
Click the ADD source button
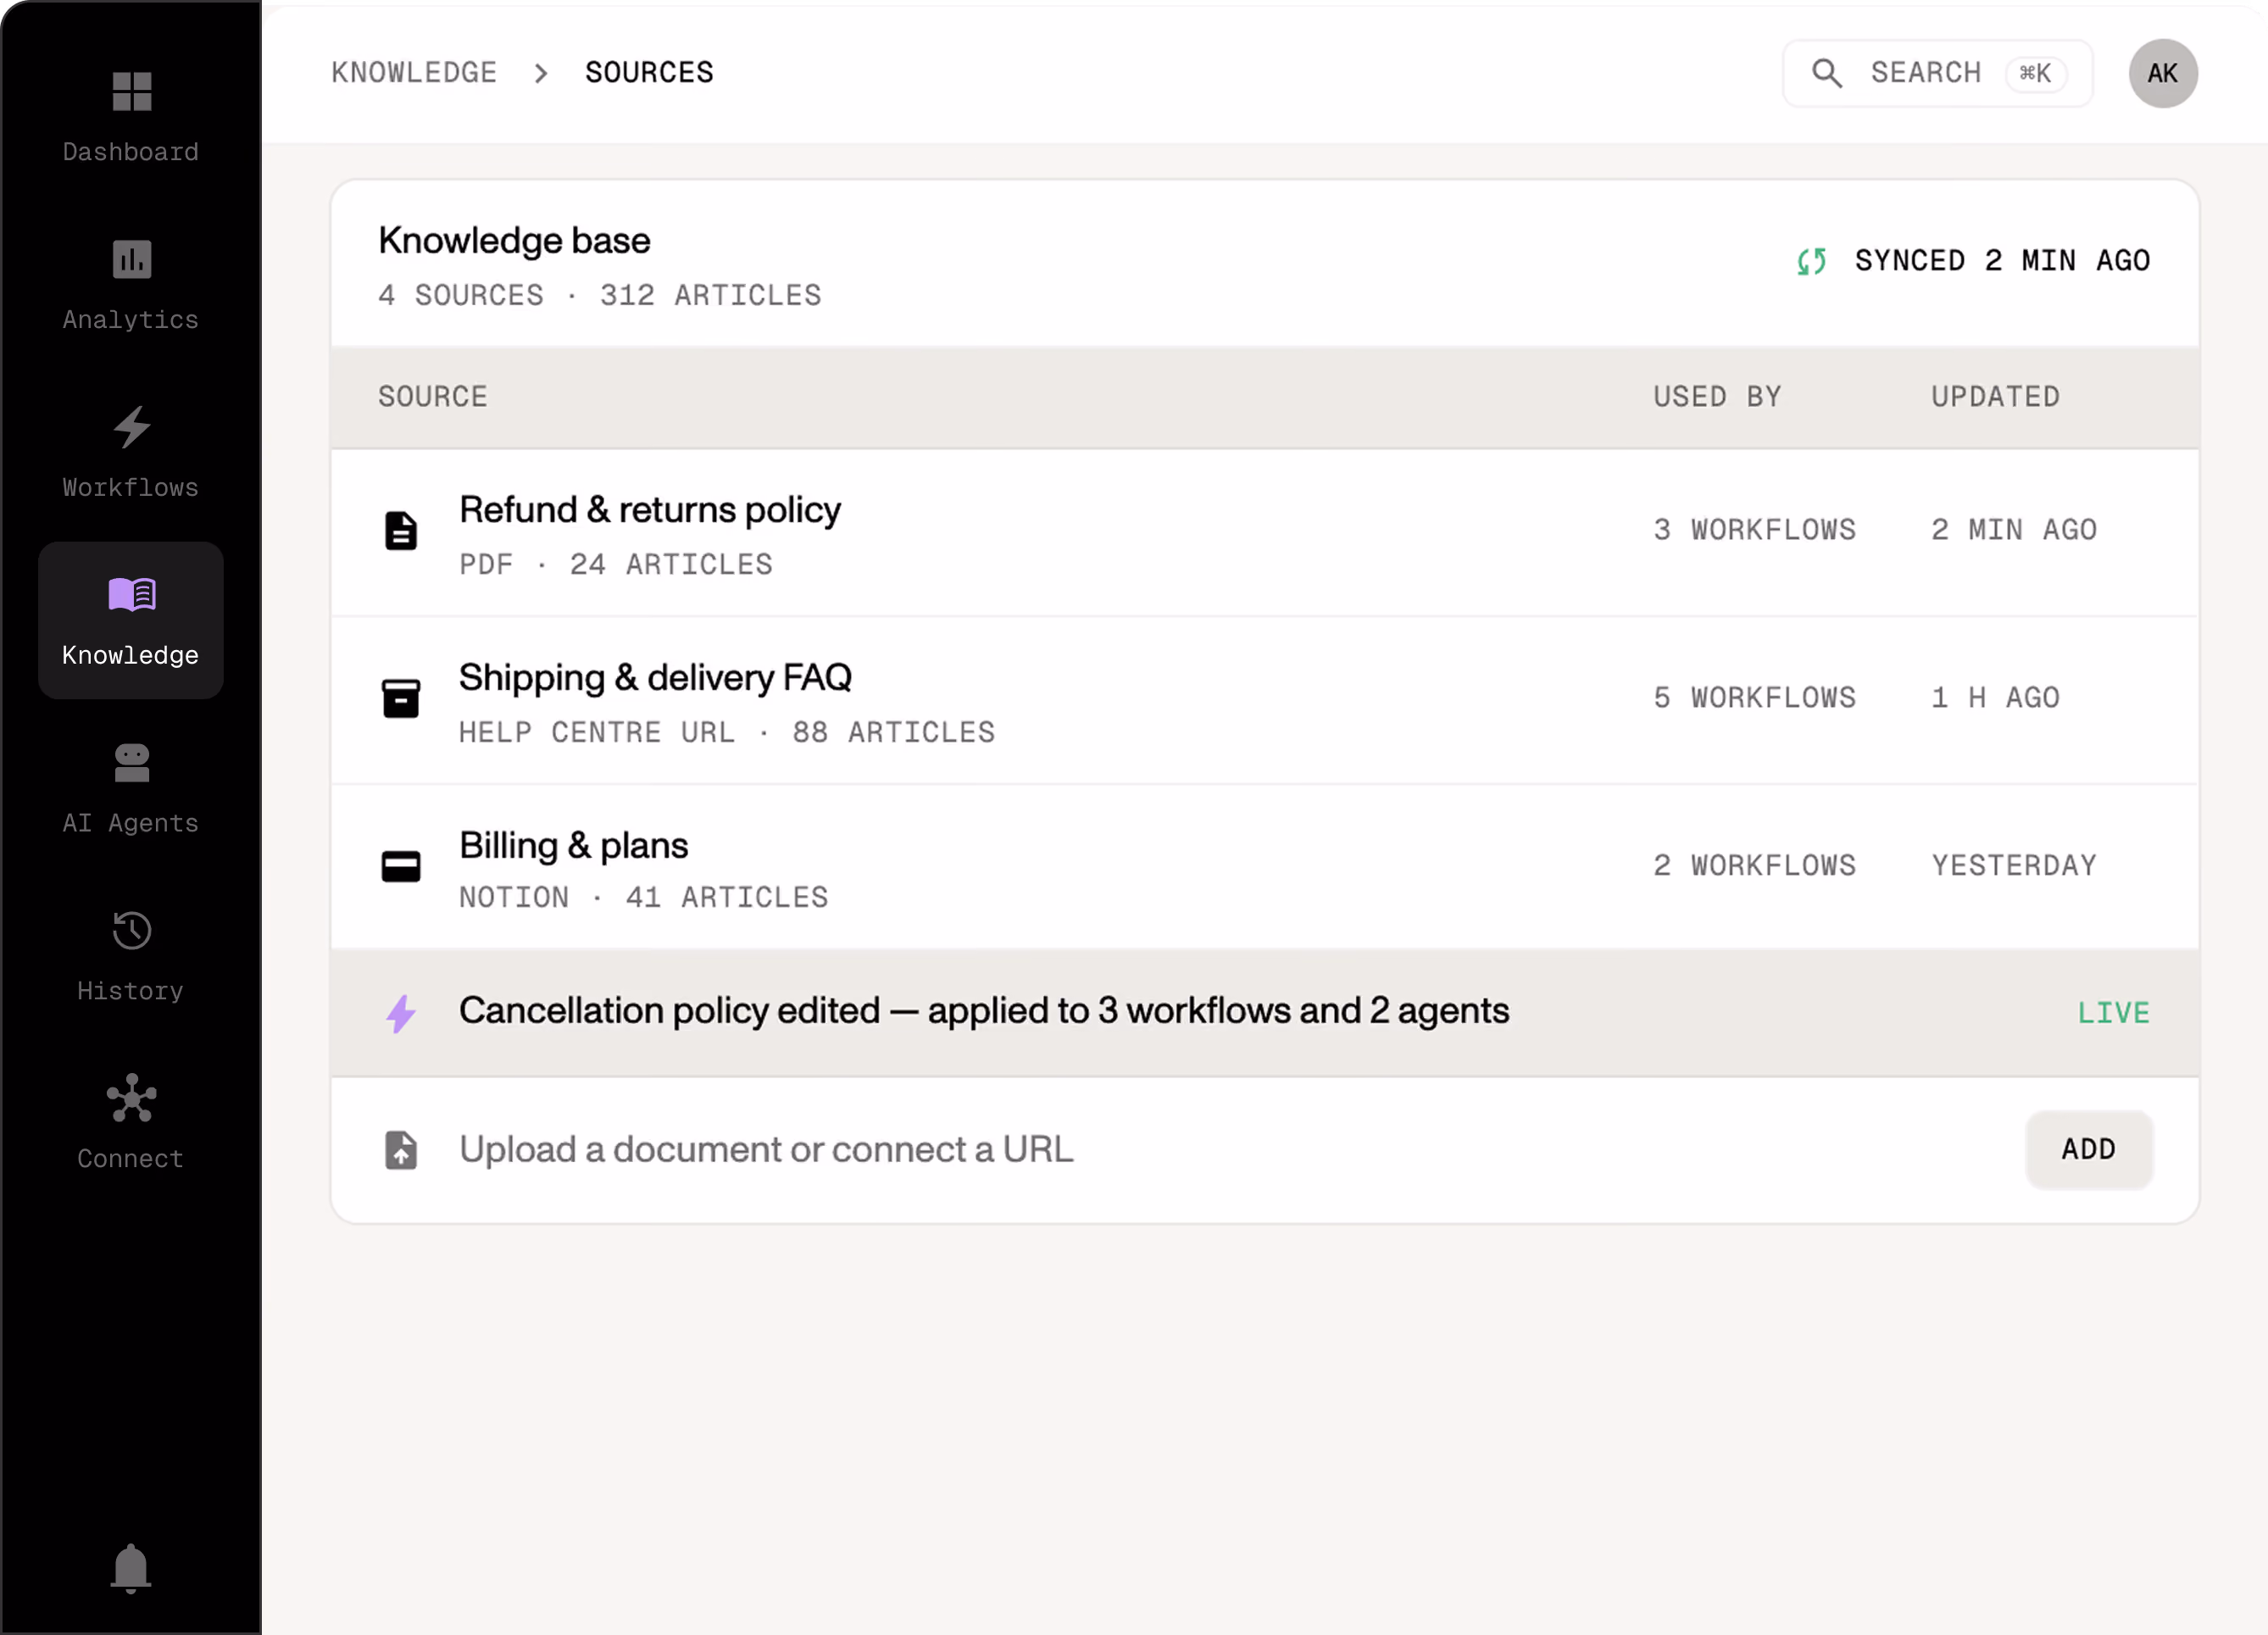coord(2088,1149)
